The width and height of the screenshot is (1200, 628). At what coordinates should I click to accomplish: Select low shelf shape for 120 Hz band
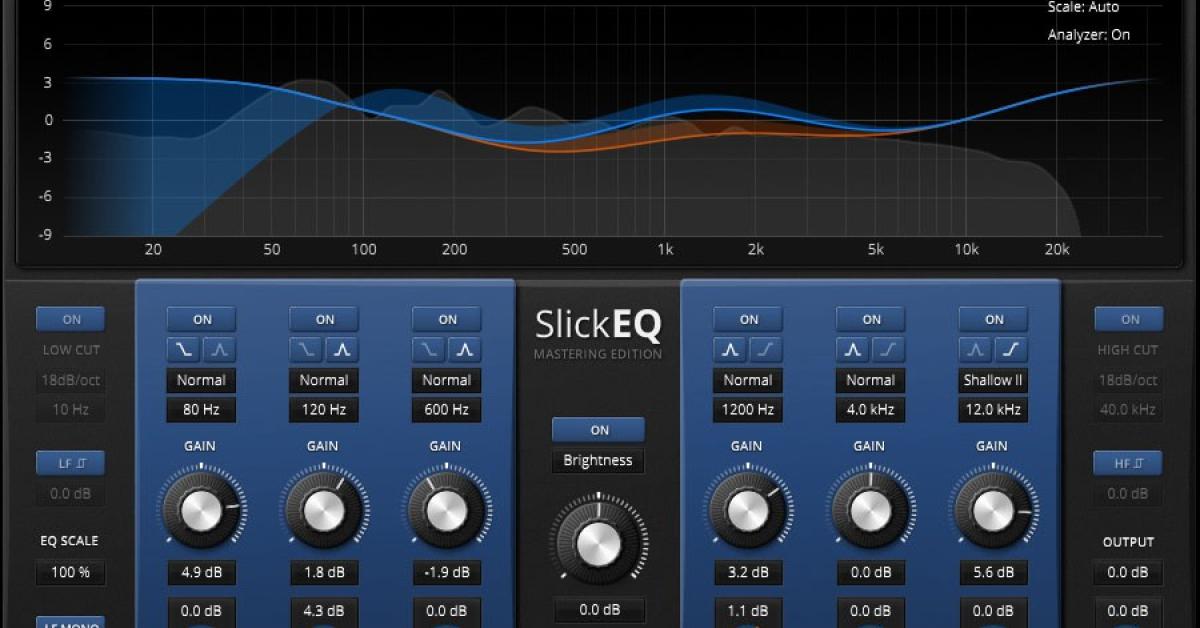pos(307,350)
